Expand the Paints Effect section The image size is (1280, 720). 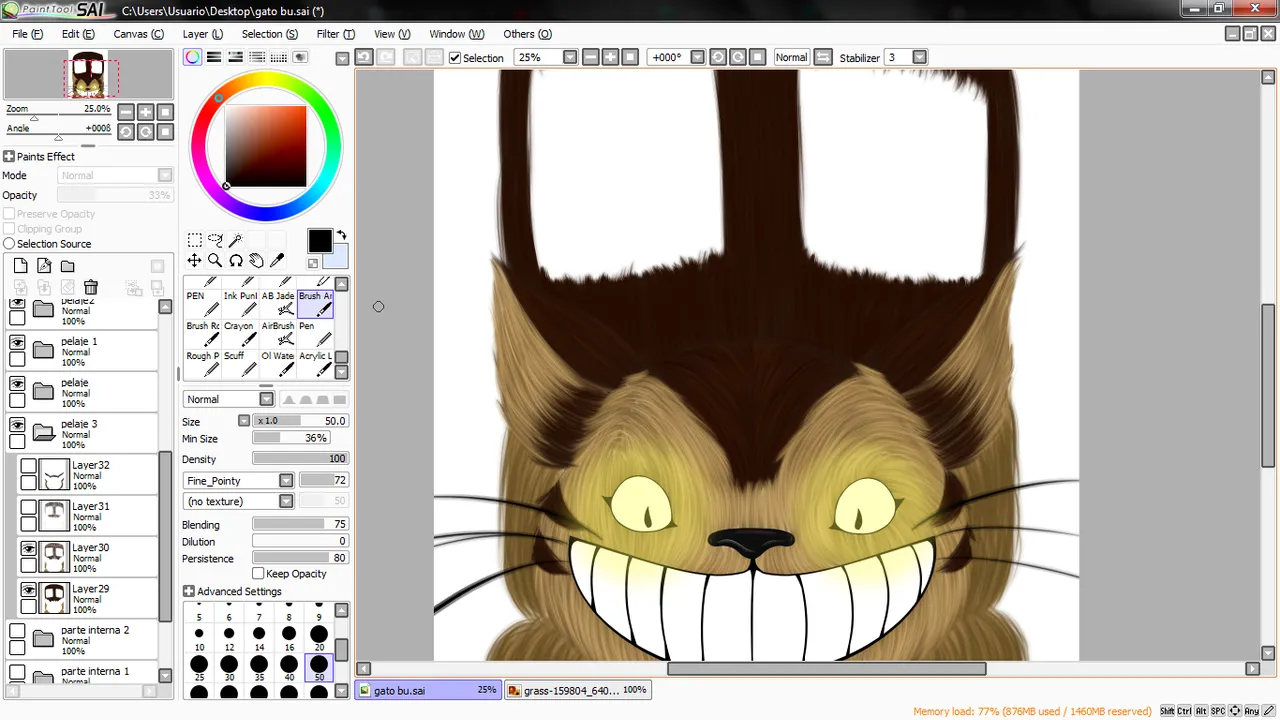click(8, 157)
